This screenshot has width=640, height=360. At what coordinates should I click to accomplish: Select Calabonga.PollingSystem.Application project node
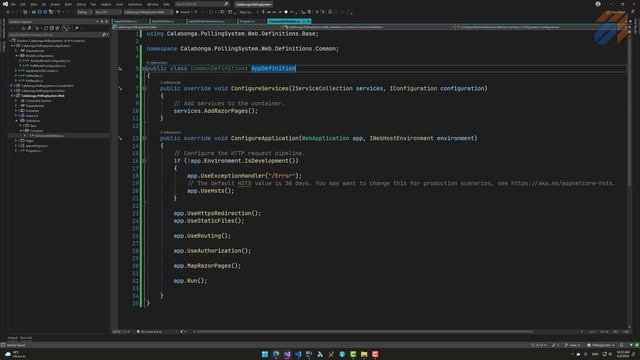(x=46, y=46)
